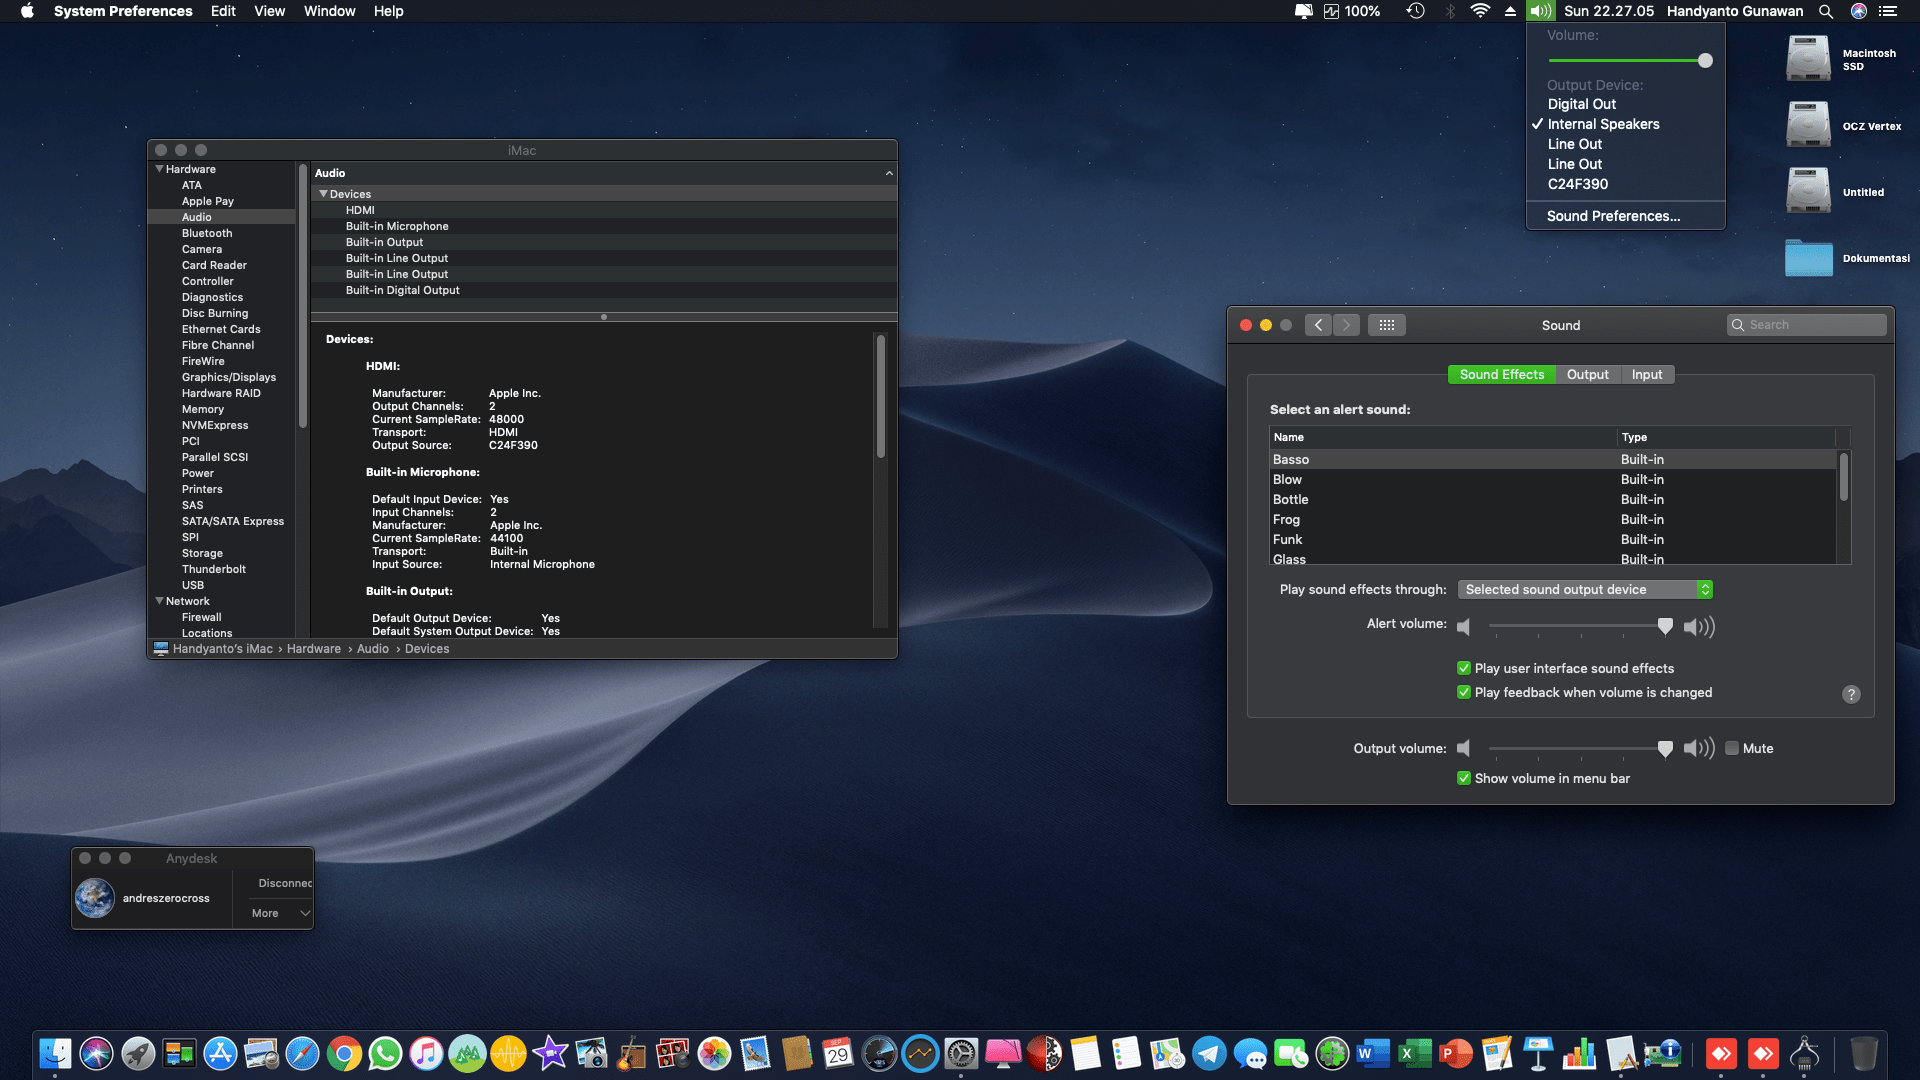
Task: Collapse the Devices section in System Information
Action: coord(322,193)
